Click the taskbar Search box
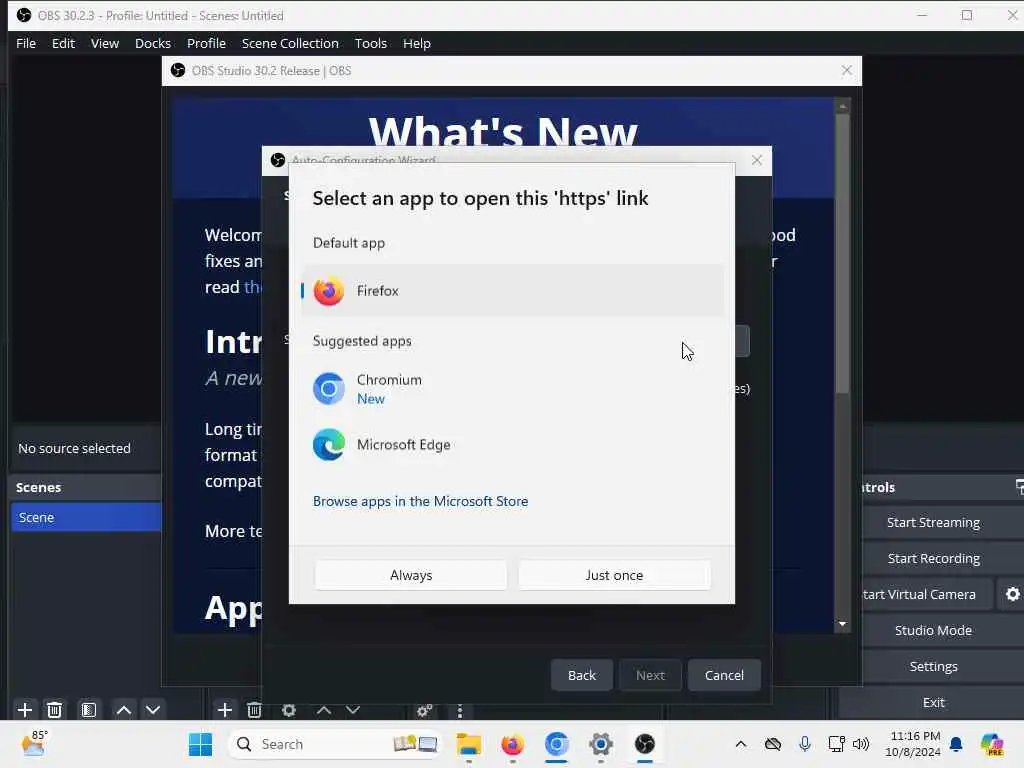This screenshot has width=1024, height=768. point(334,744)
